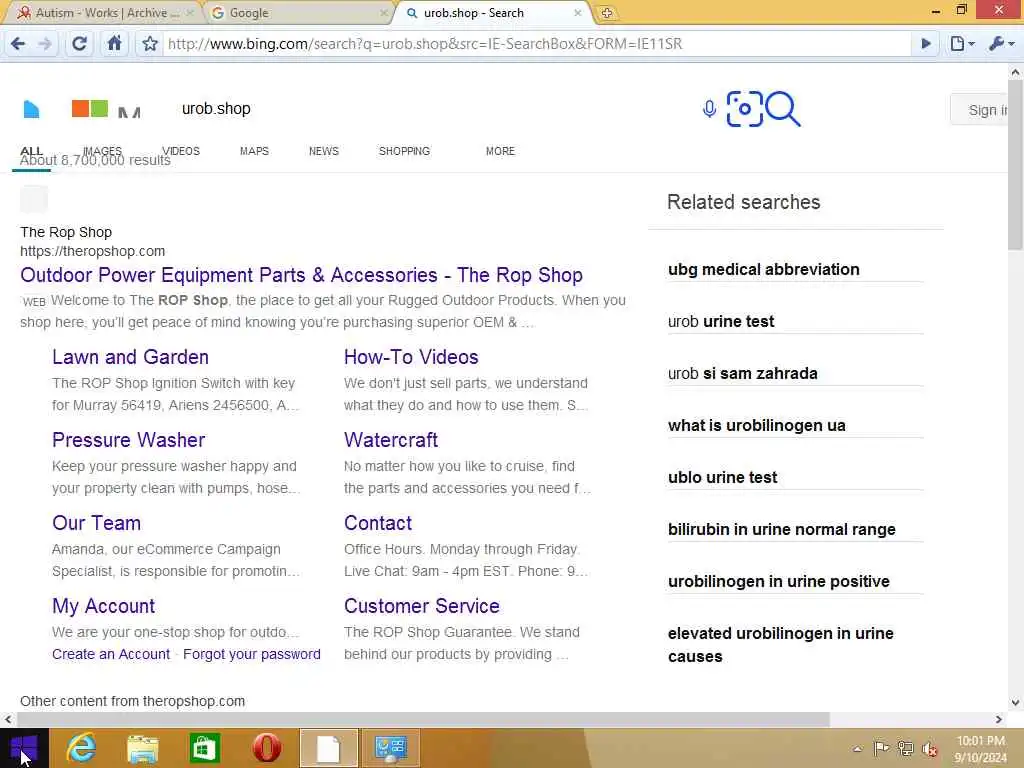Open visual search camera icon
The width and height of the screenshot is (1024, 768).
click(744, 108)
